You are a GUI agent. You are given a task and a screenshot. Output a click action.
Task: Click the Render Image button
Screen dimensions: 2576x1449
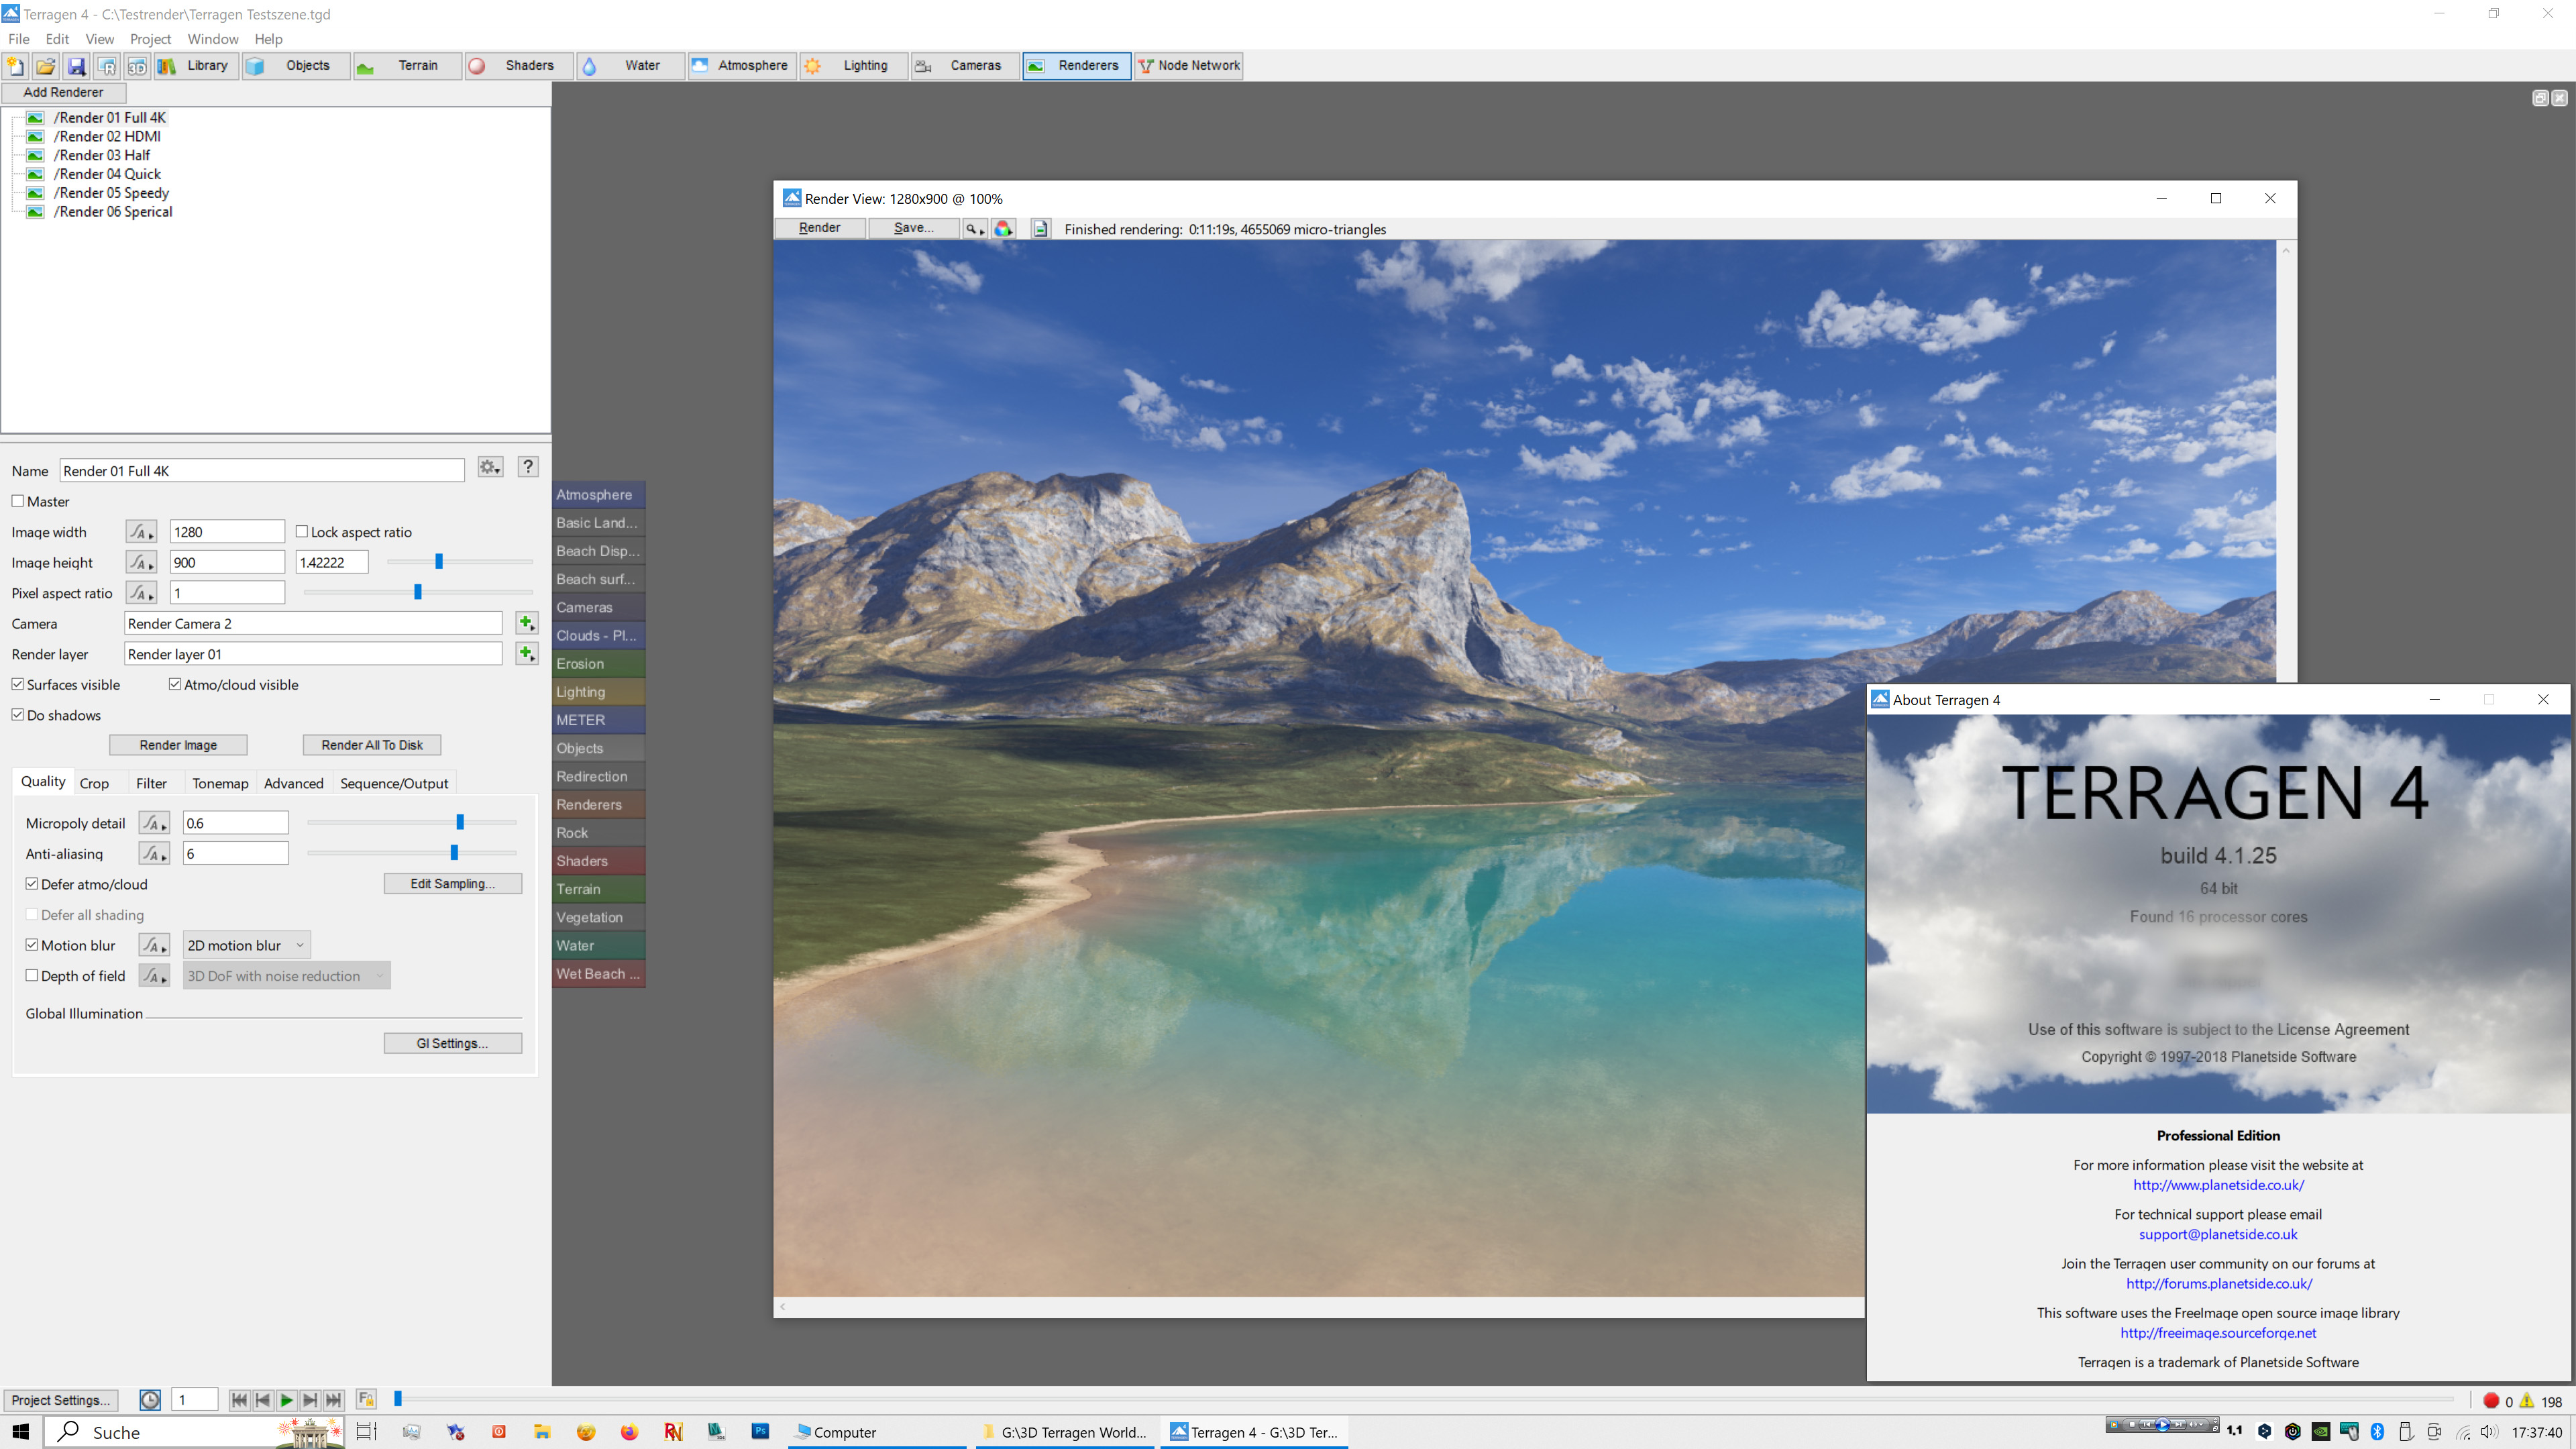178,745
